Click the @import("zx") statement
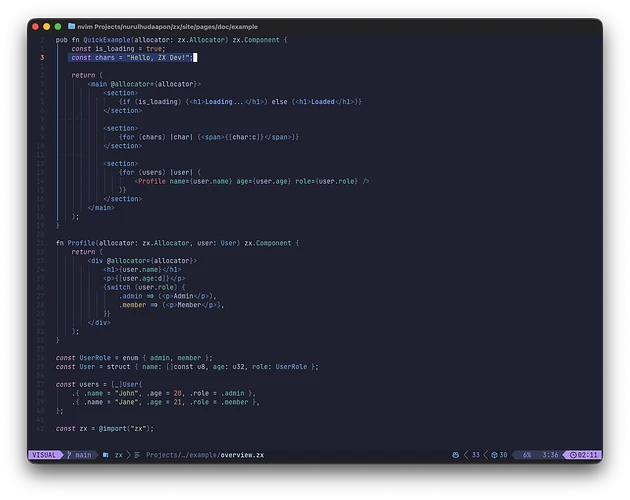Image resolution: width=630 pixels, height=500 pixels. point(124,427)
